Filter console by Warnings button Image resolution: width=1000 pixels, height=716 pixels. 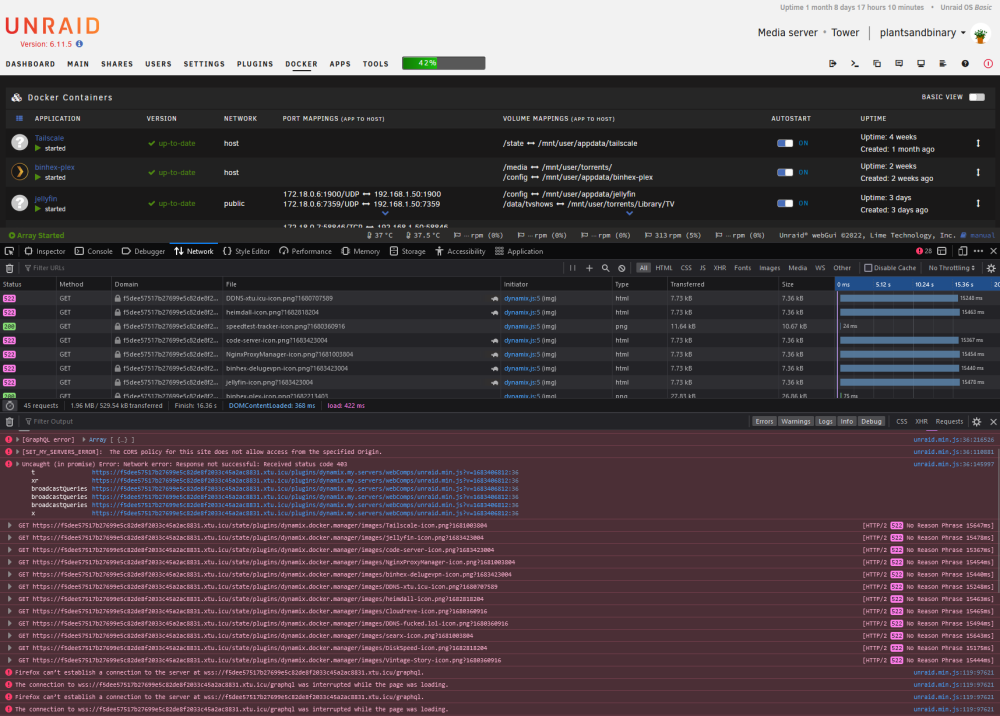click(795, 421)
